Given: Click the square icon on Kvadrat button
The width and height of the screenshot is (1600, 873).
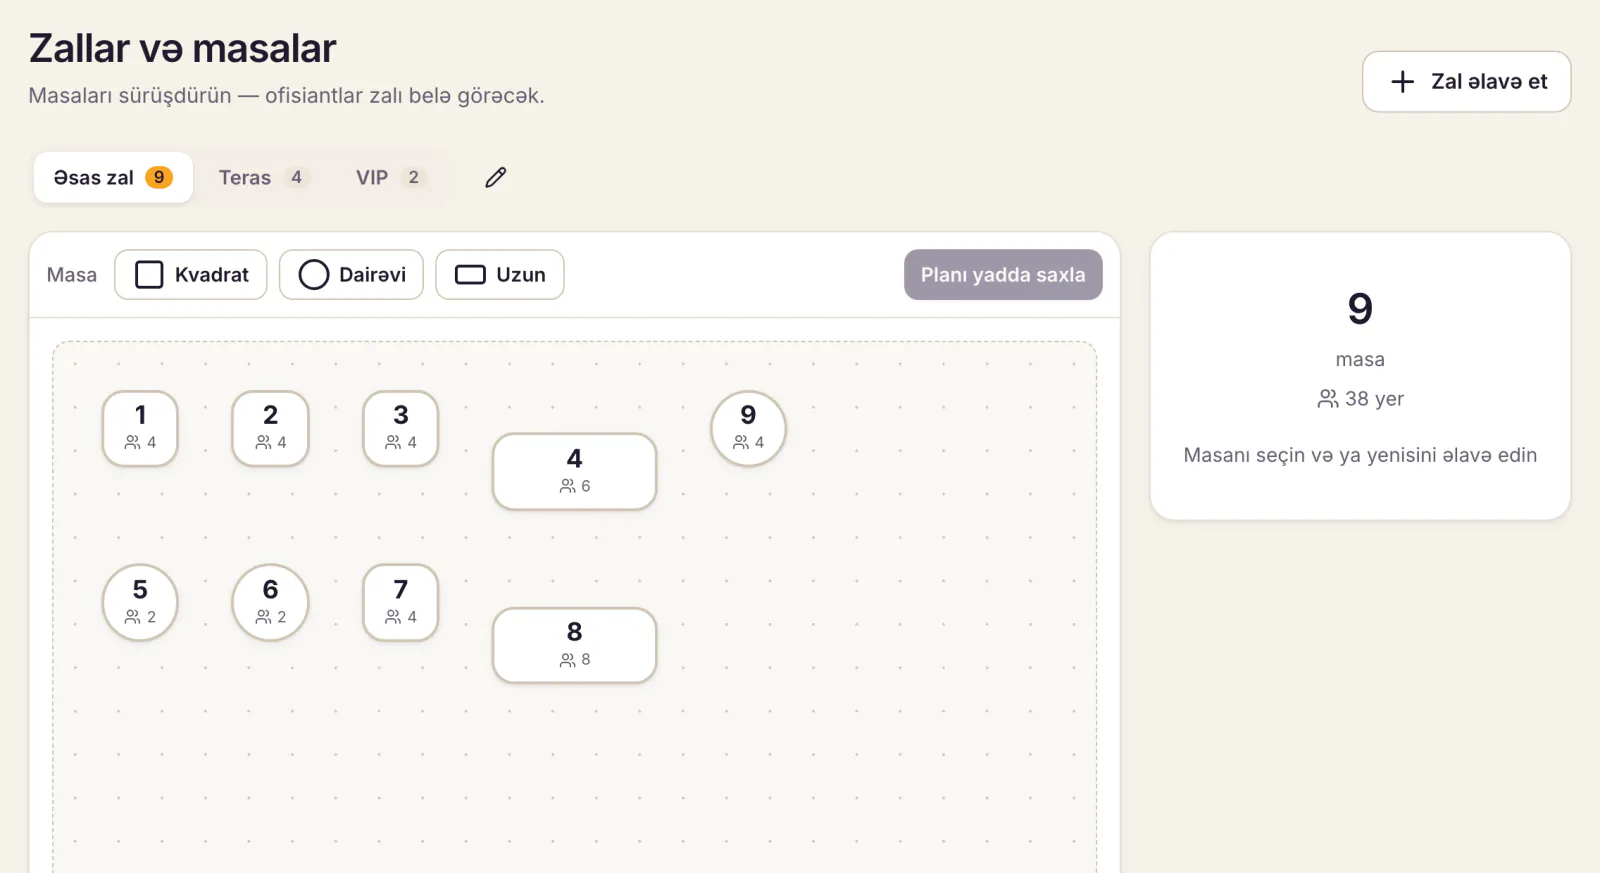Looking at the screenshot, I should (x=149, y=275).
